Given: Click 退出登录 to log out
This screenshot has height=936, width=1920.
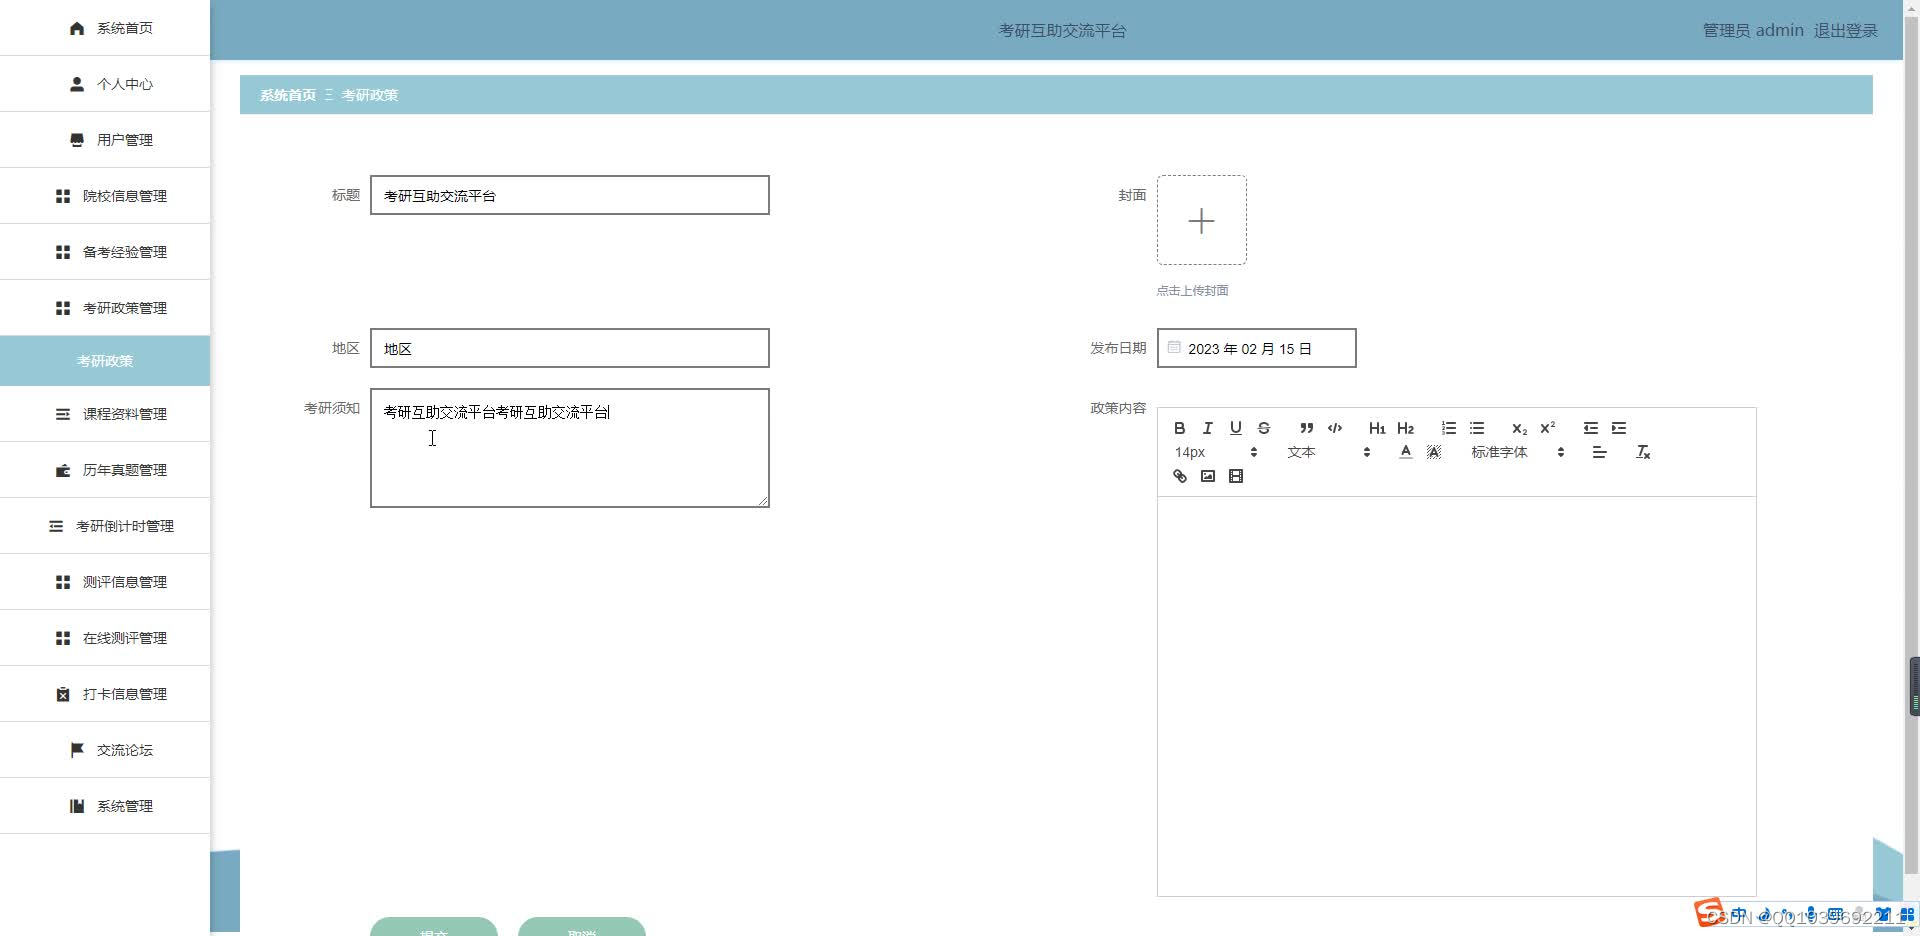Looking at the screenshot, I should [x=1845, y=30].
